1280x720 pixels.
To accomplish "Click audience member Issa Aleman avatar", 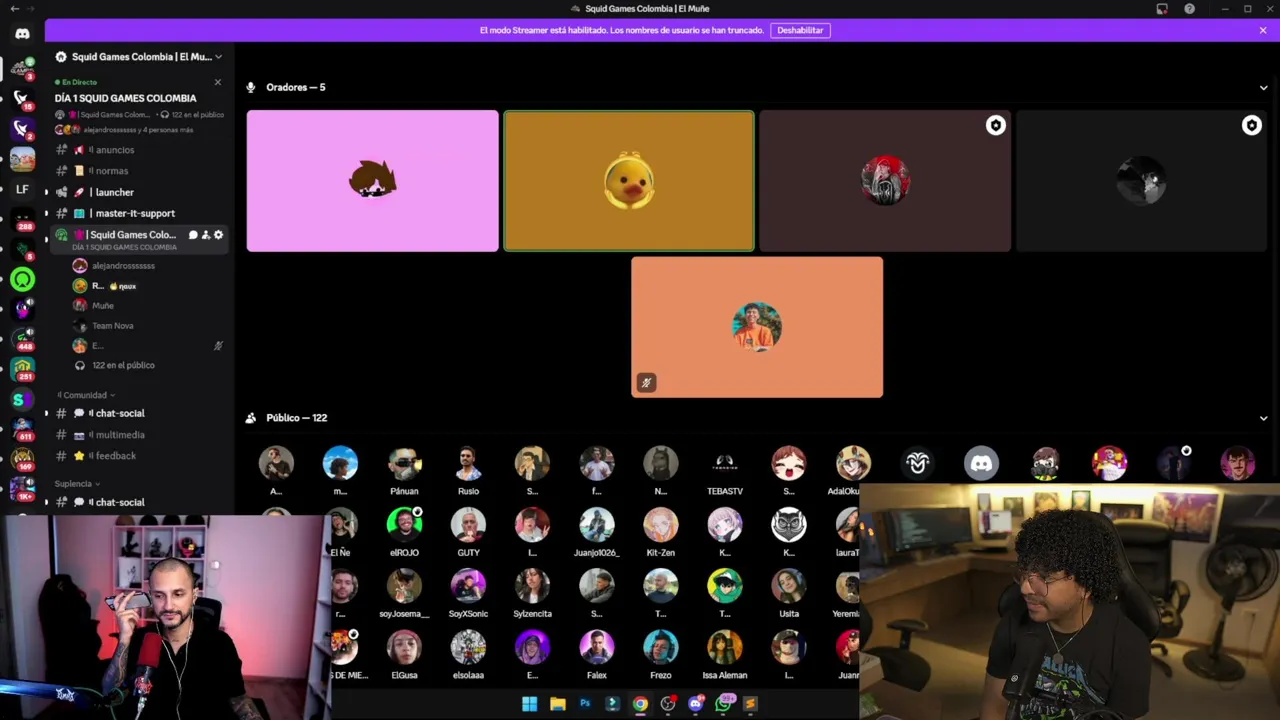I will (x=725, y=647).
